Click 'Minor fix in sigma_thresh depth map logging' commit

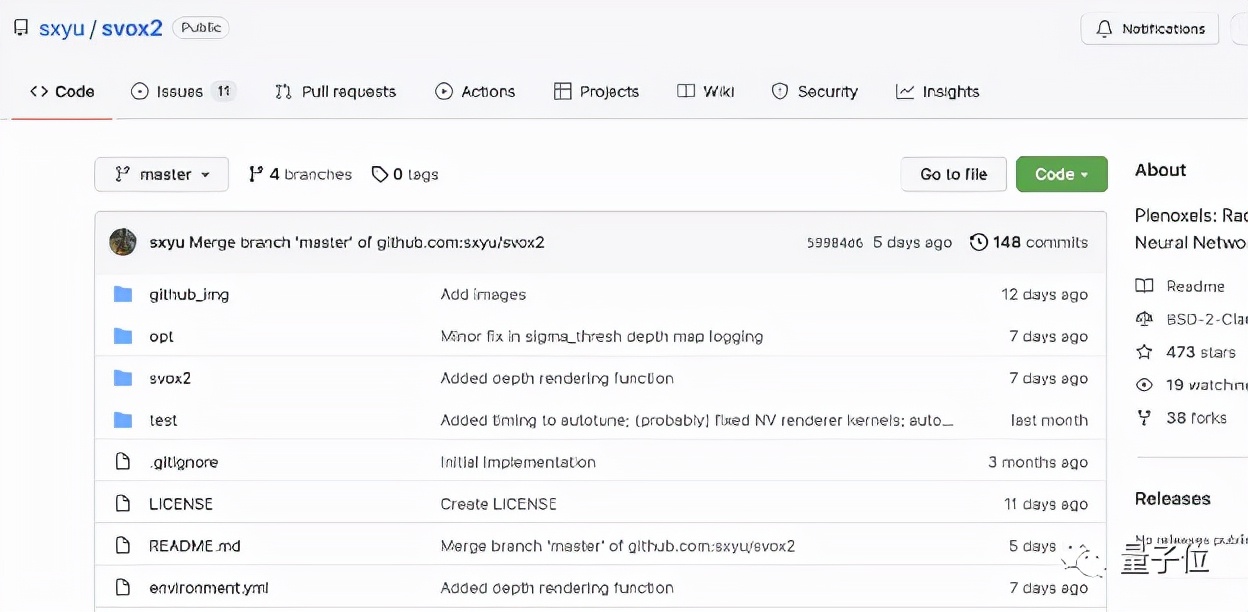click(x=602, y=336)
